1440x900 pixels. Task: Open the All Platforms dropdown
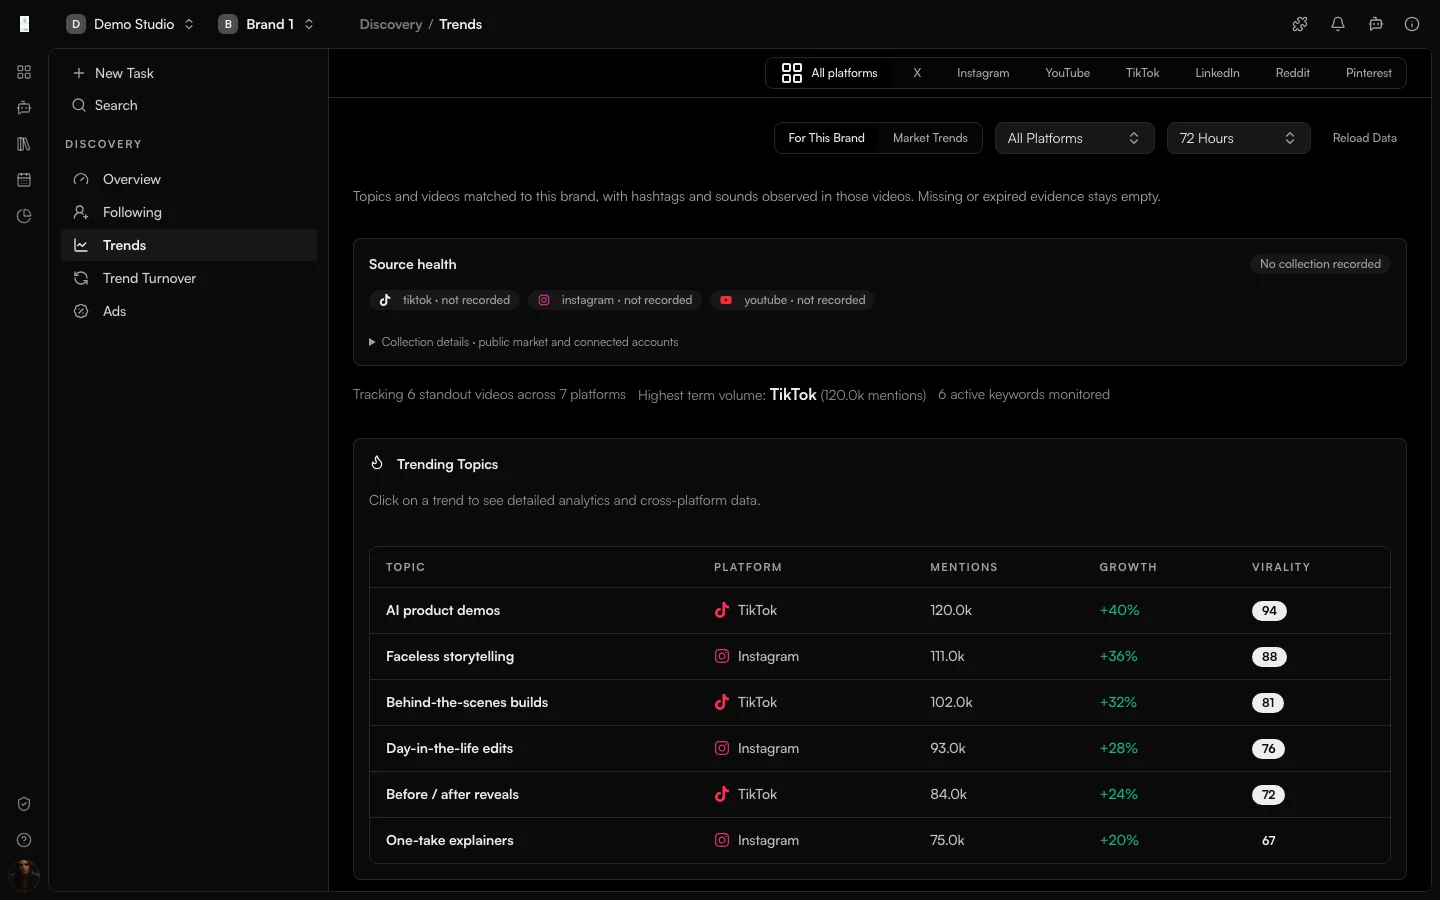[x=1074, y=138]
